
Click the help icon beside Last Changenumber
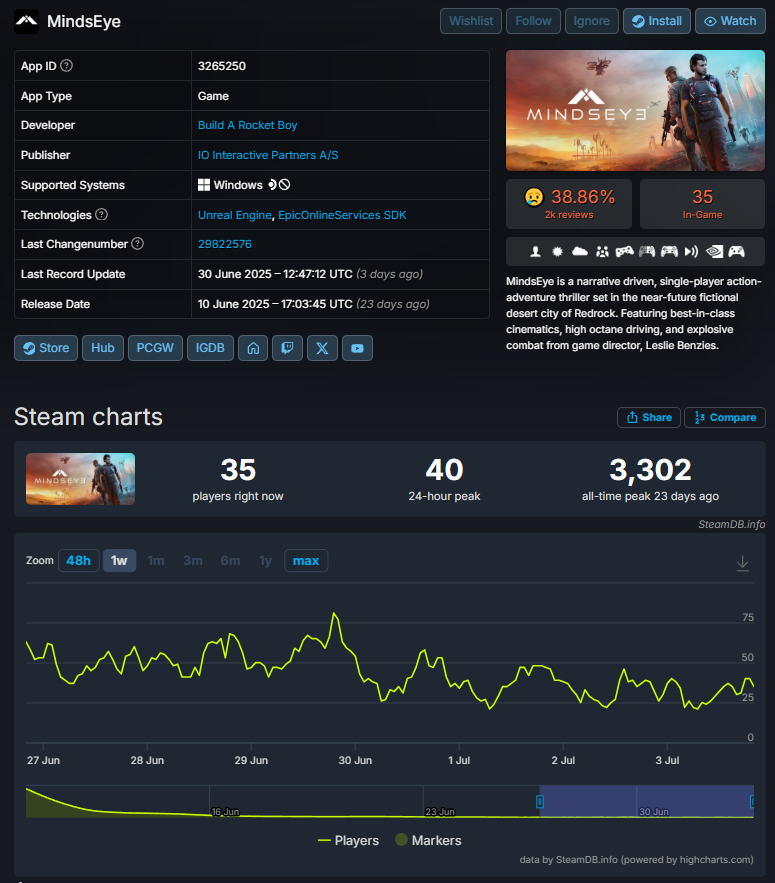pyautogui.click(x=137, y=244)
